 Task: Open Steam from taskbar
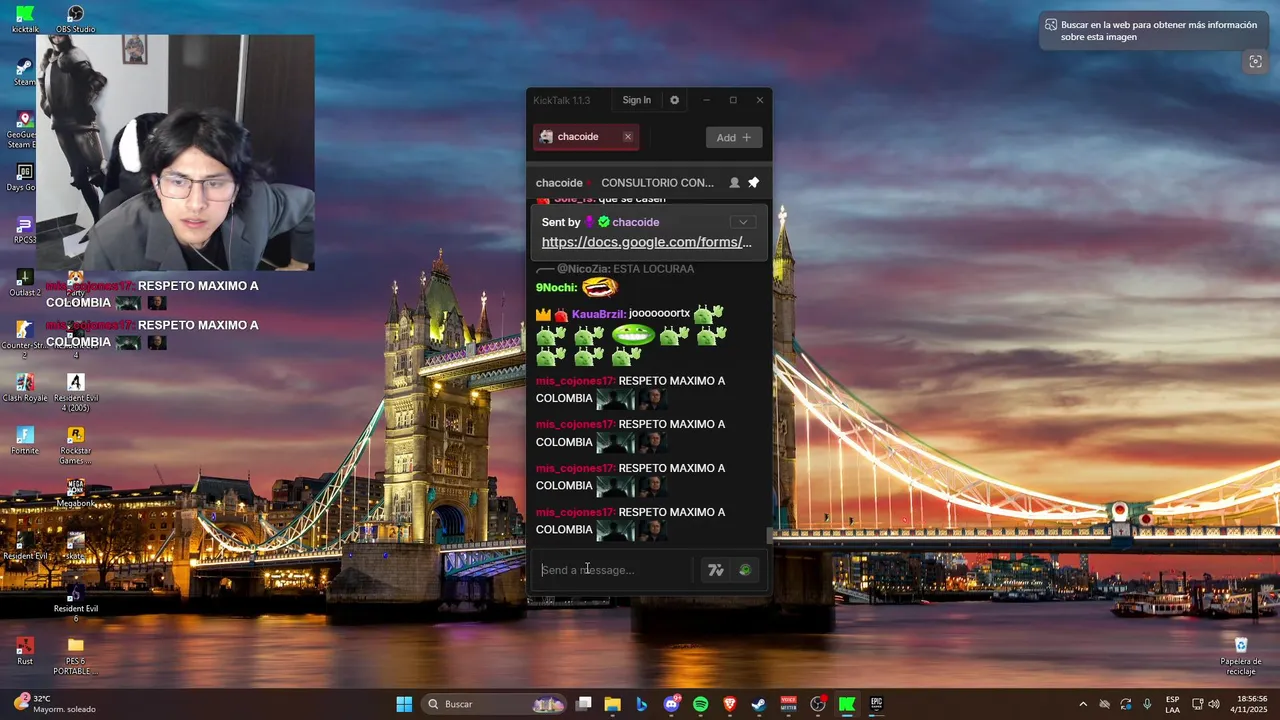pos(759,704)
